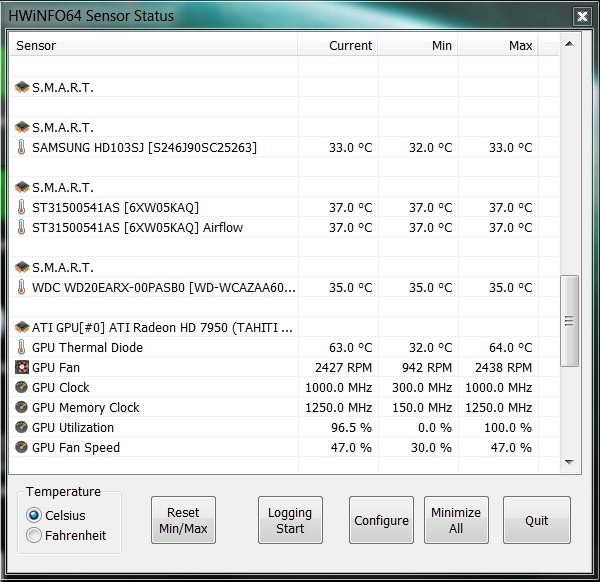Click the Min column header

(417, 45)
